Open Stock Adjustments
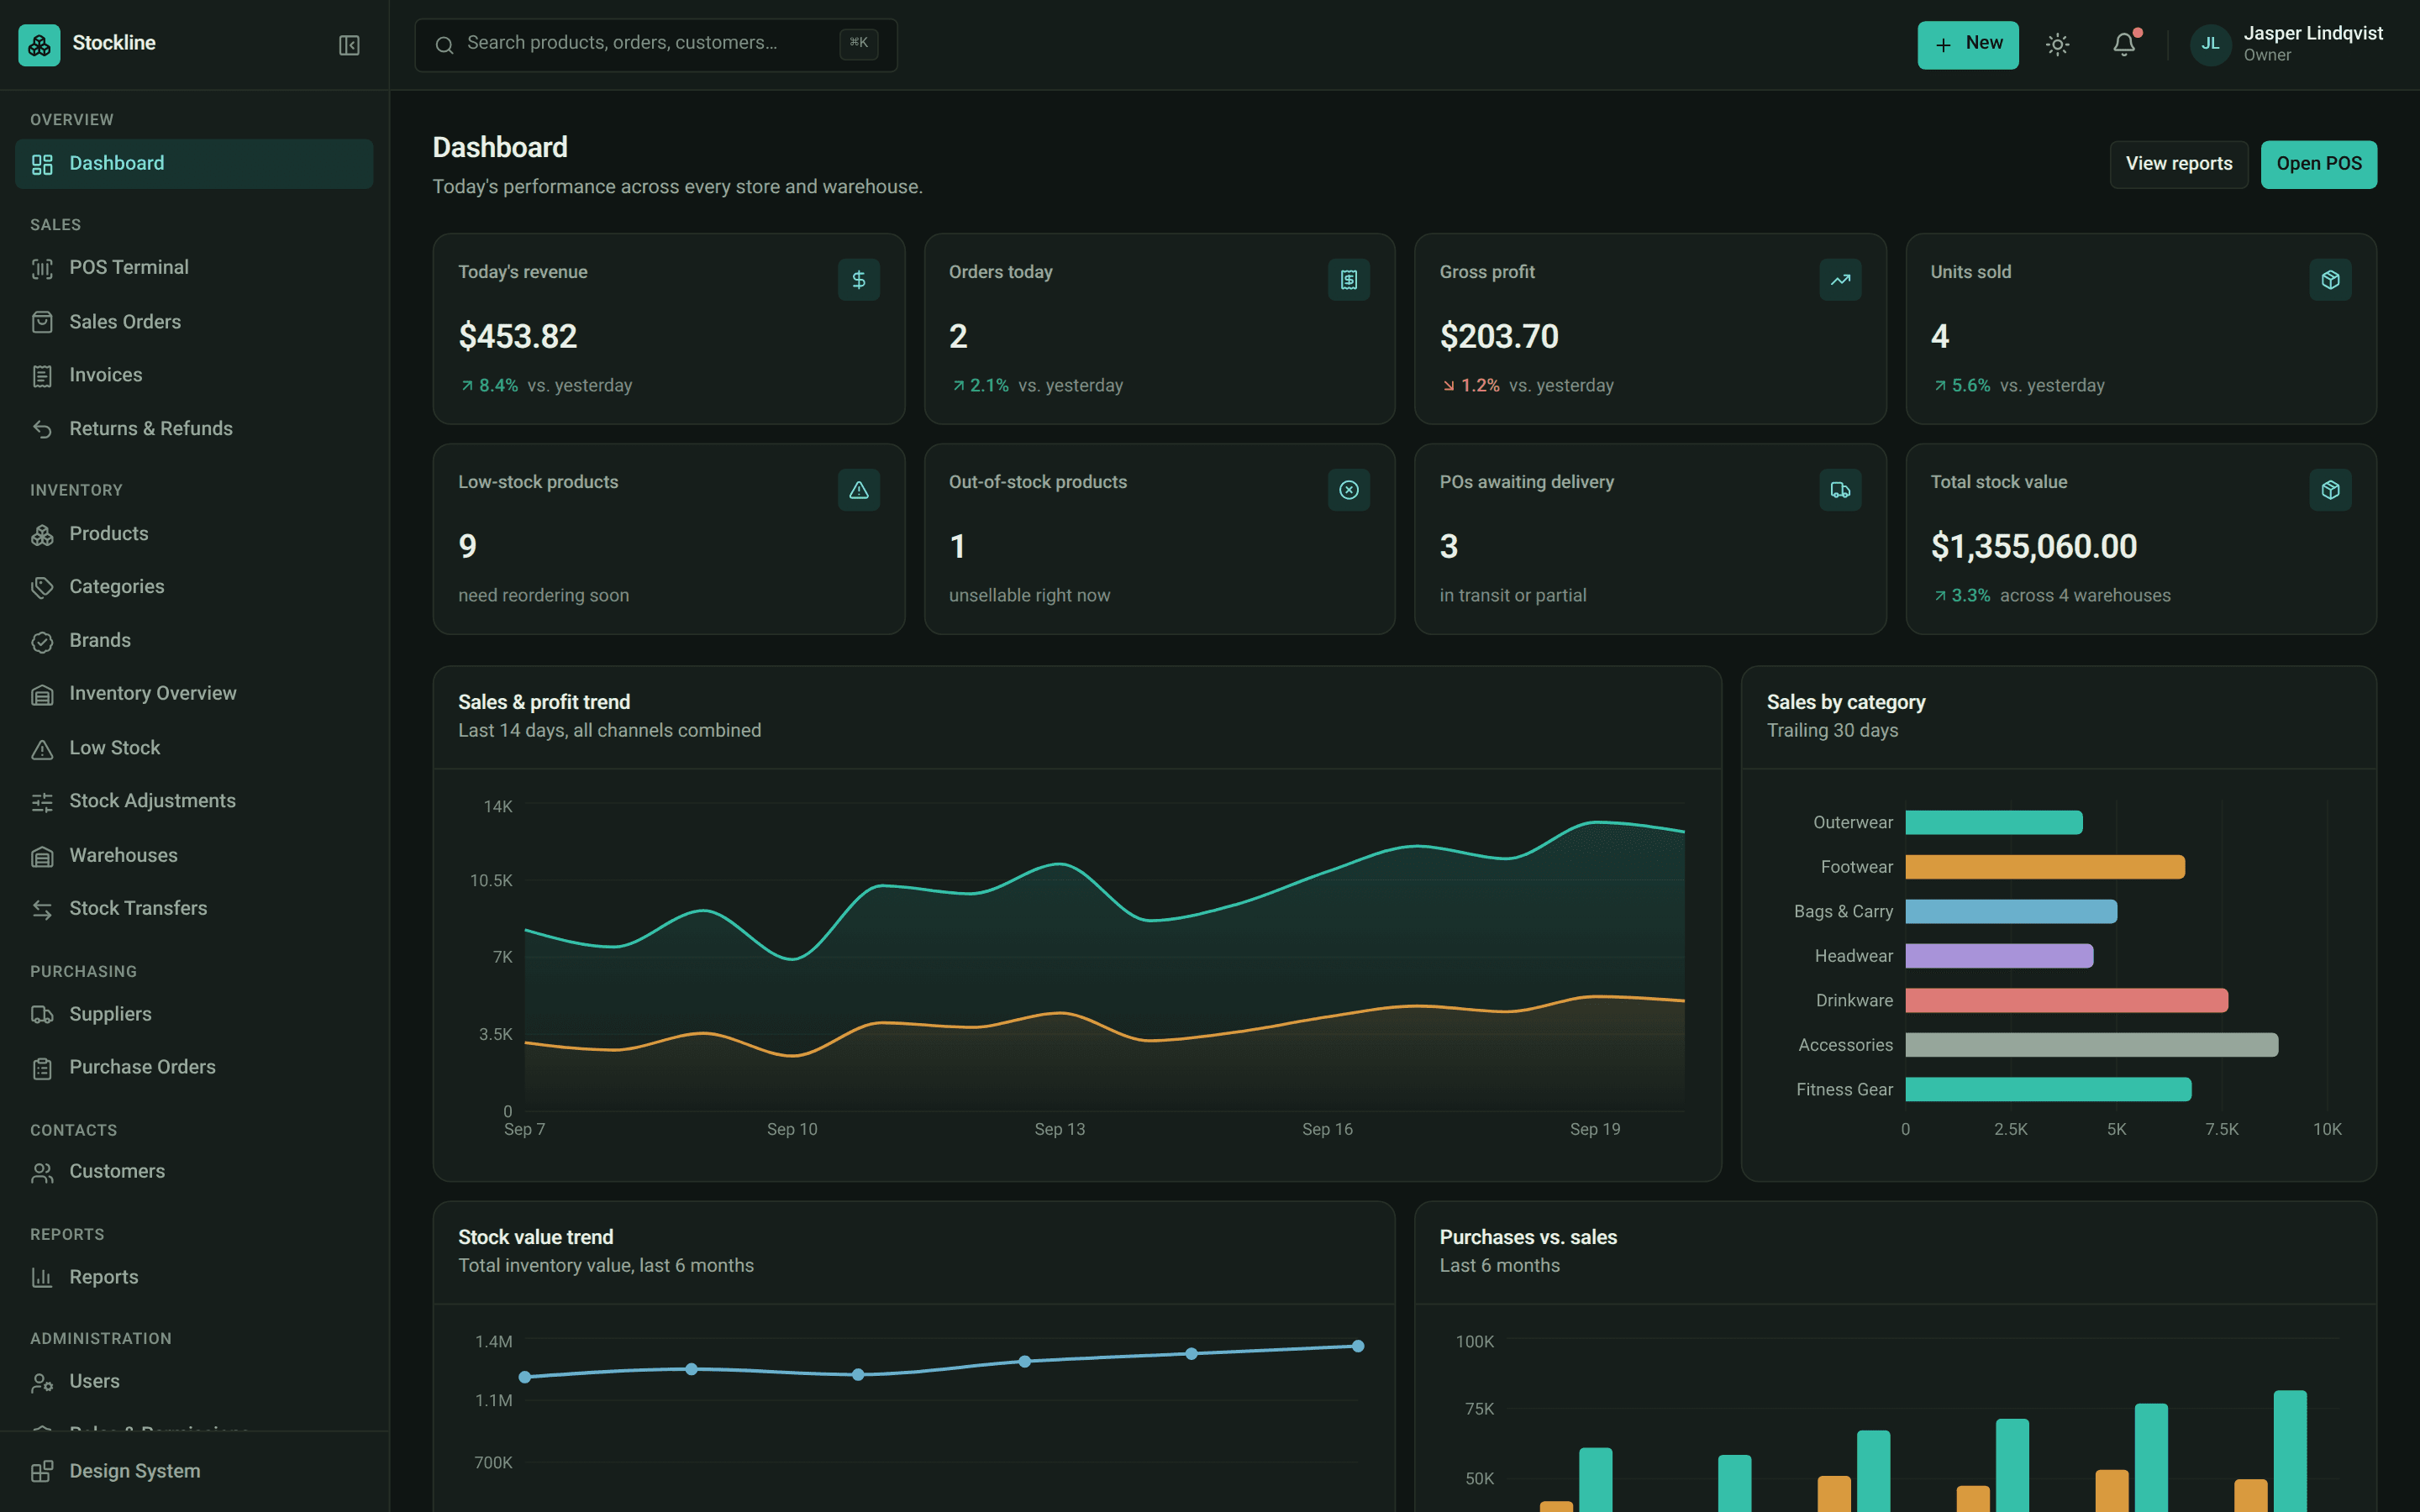 [194, 801]
